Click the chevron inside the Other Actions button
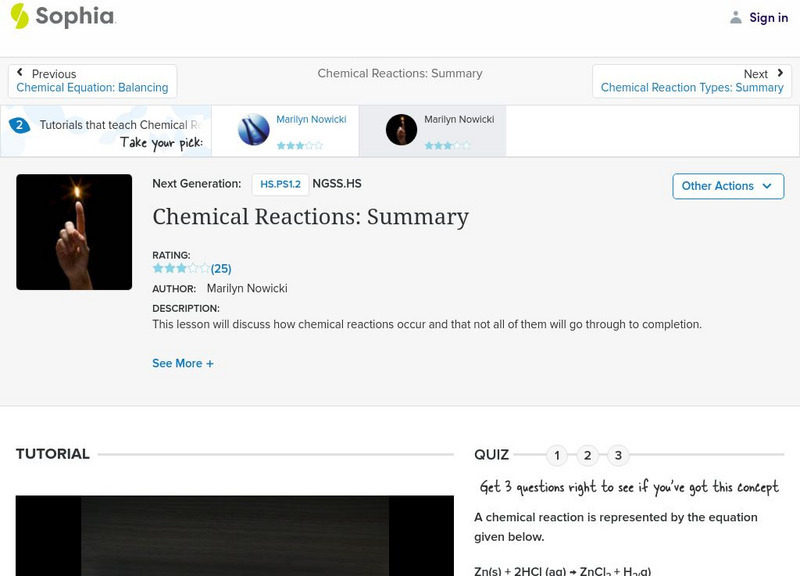Image resolution: width=800 pixels, height=576 pixels. [x=767, y=186]
